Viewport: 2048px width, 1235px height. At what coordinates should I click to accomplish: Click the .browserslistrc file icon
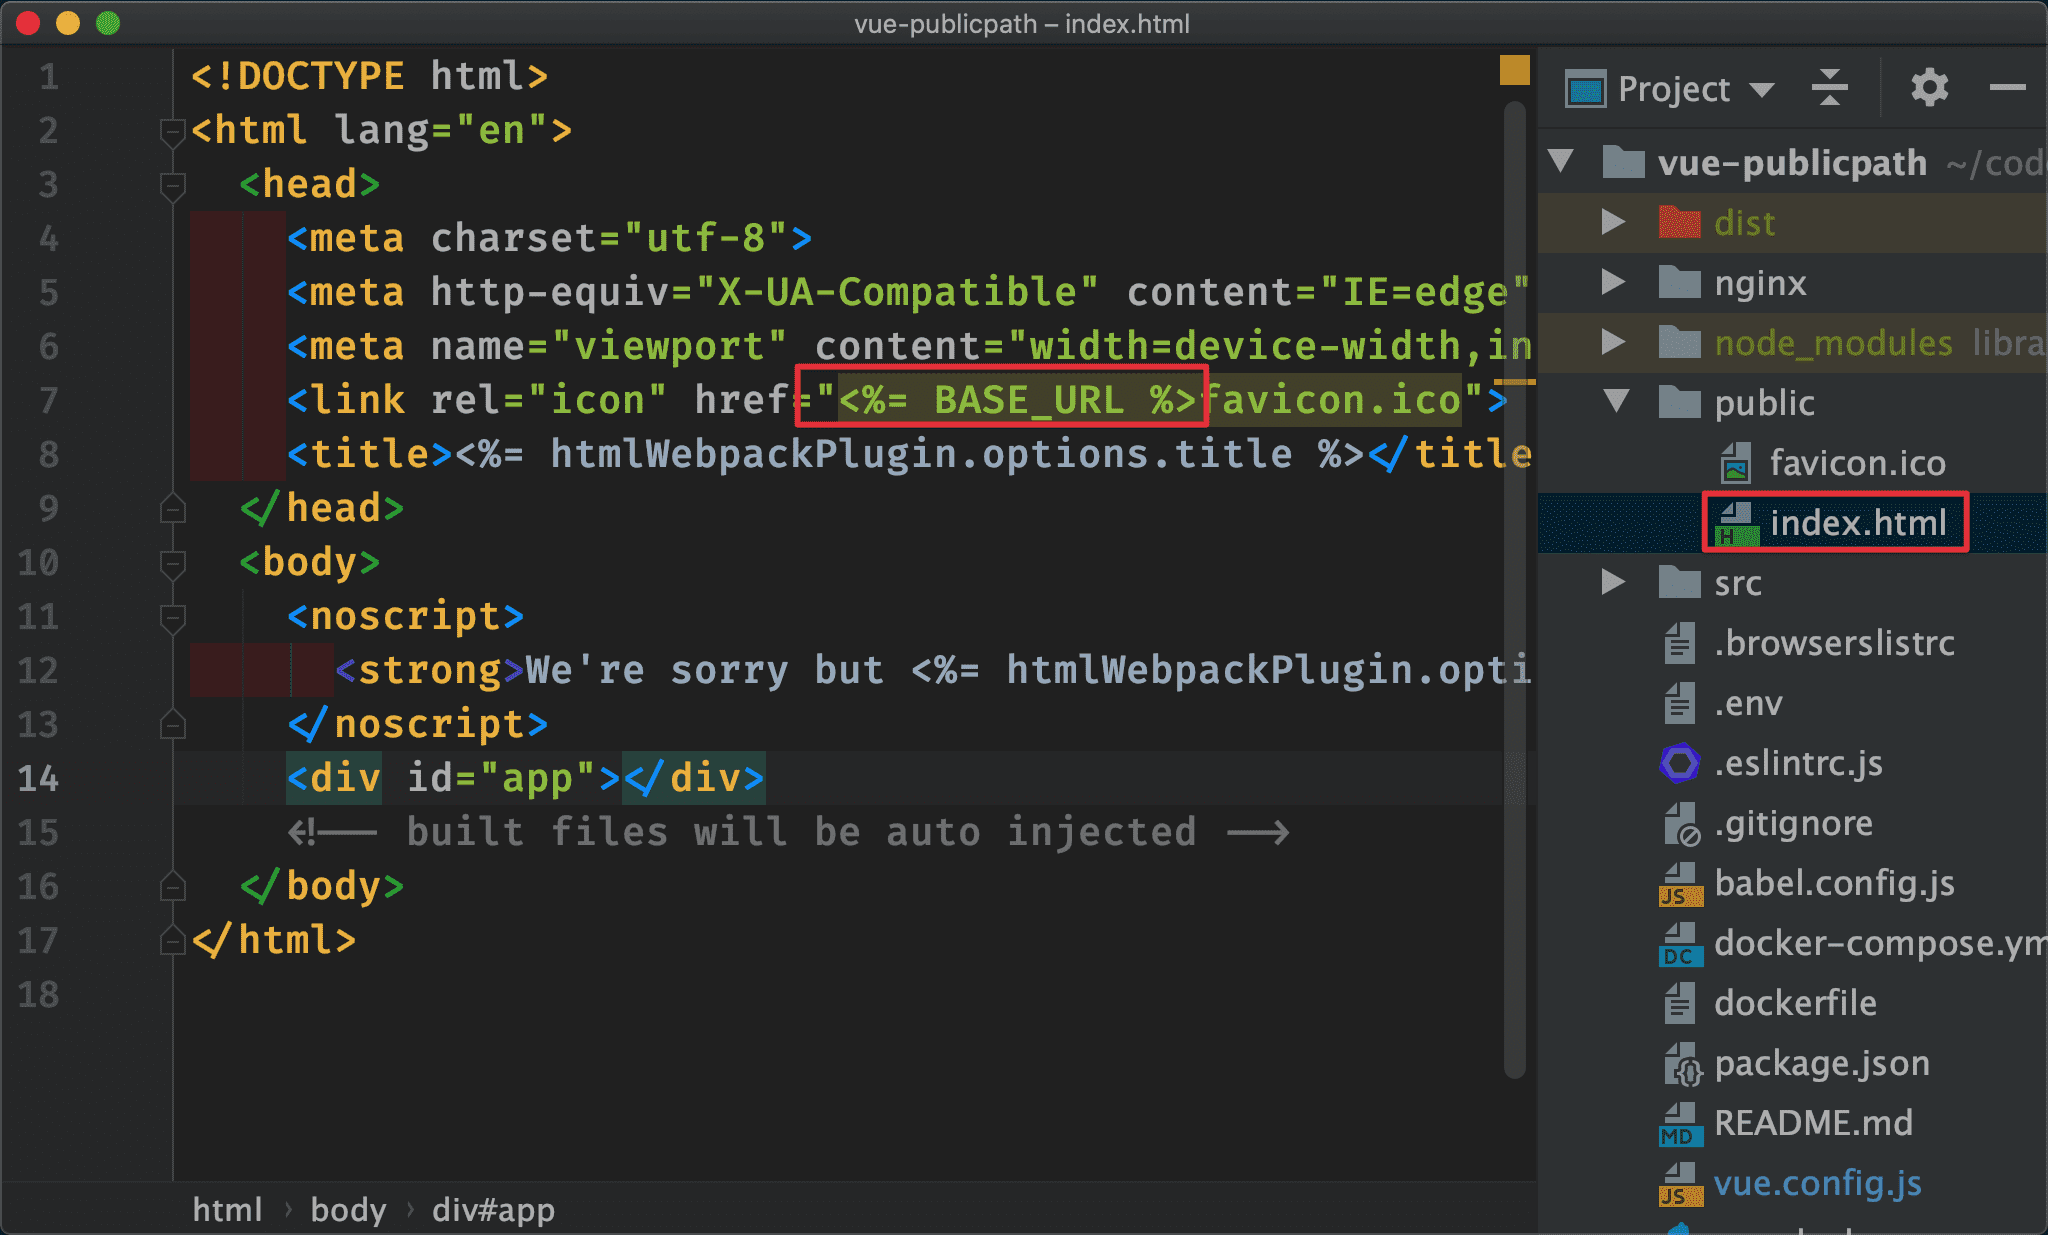pyautogui.click(x=1680, y=643)
